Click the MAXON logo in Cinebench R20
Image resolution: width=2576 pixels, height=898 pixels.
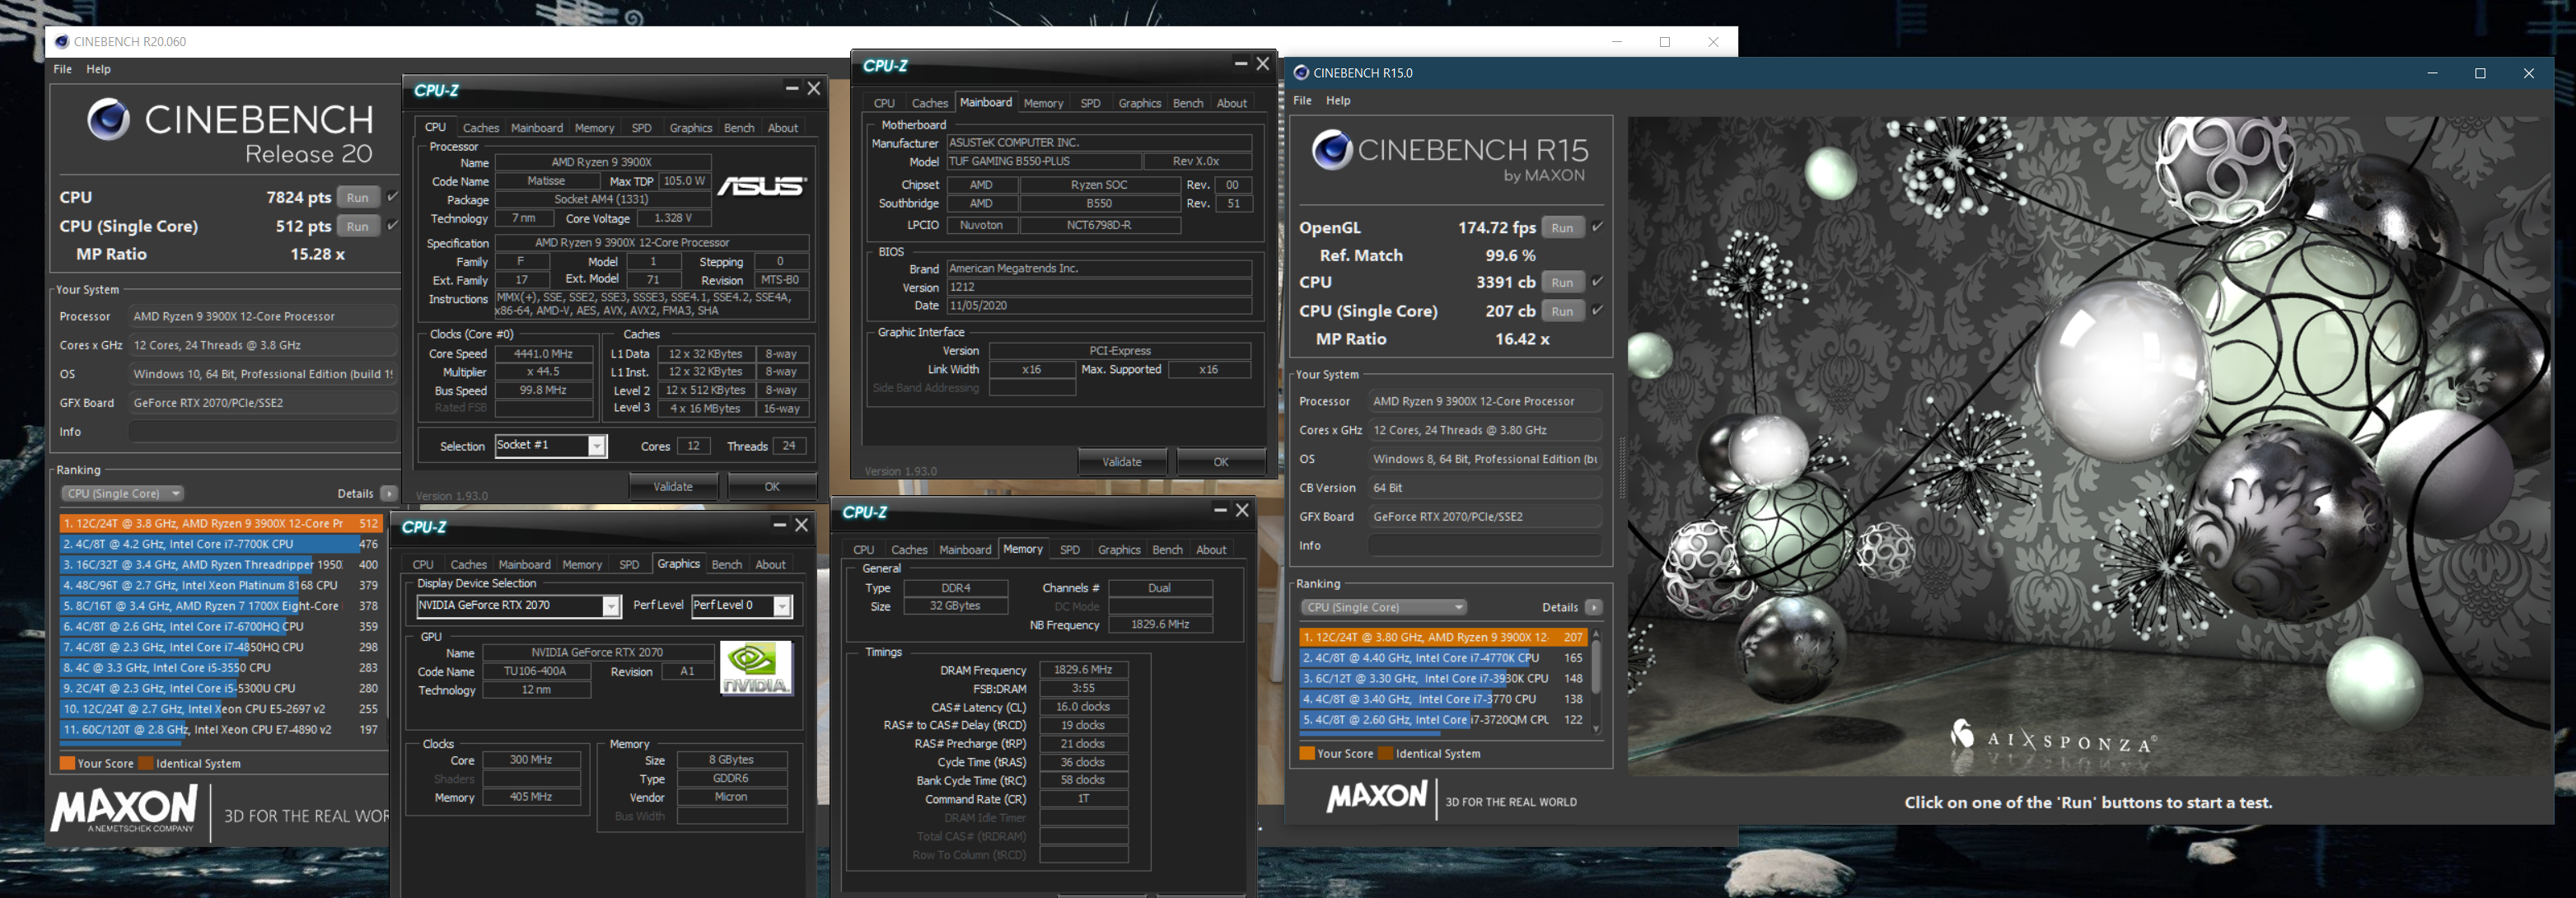[x=124, y=808]
